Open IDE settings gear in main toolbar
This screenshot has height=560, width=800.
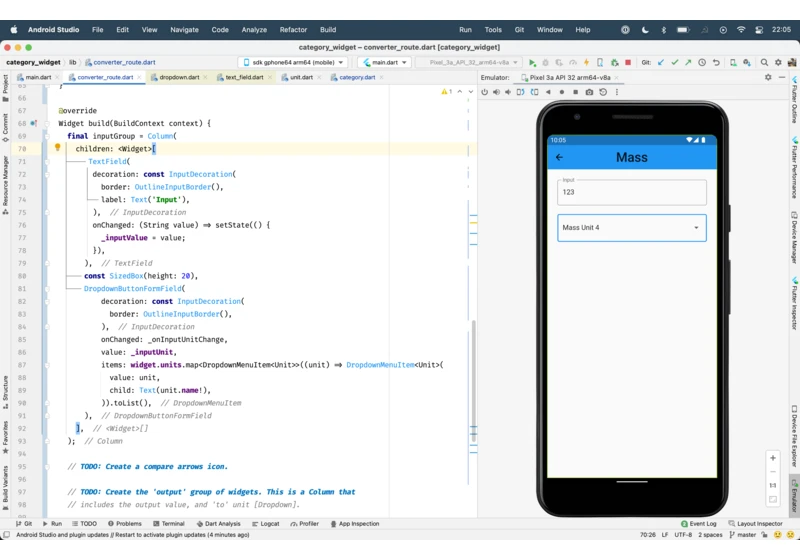778,62
